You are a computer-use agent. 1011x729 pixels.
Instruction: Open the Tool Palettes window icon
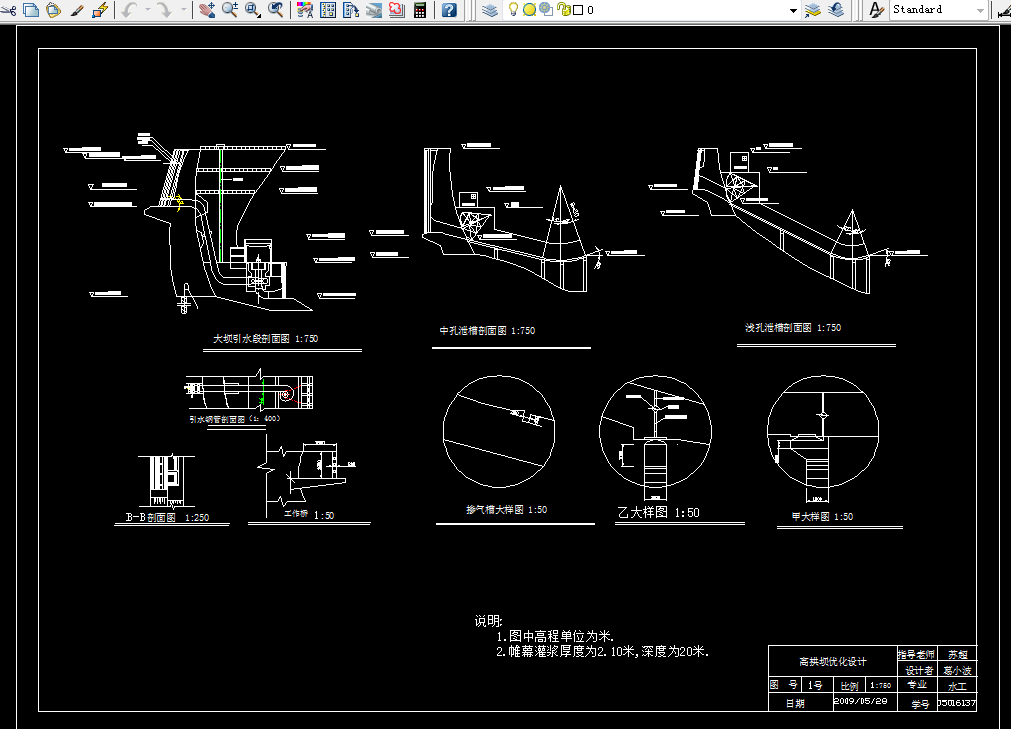(x=351, y=10)
